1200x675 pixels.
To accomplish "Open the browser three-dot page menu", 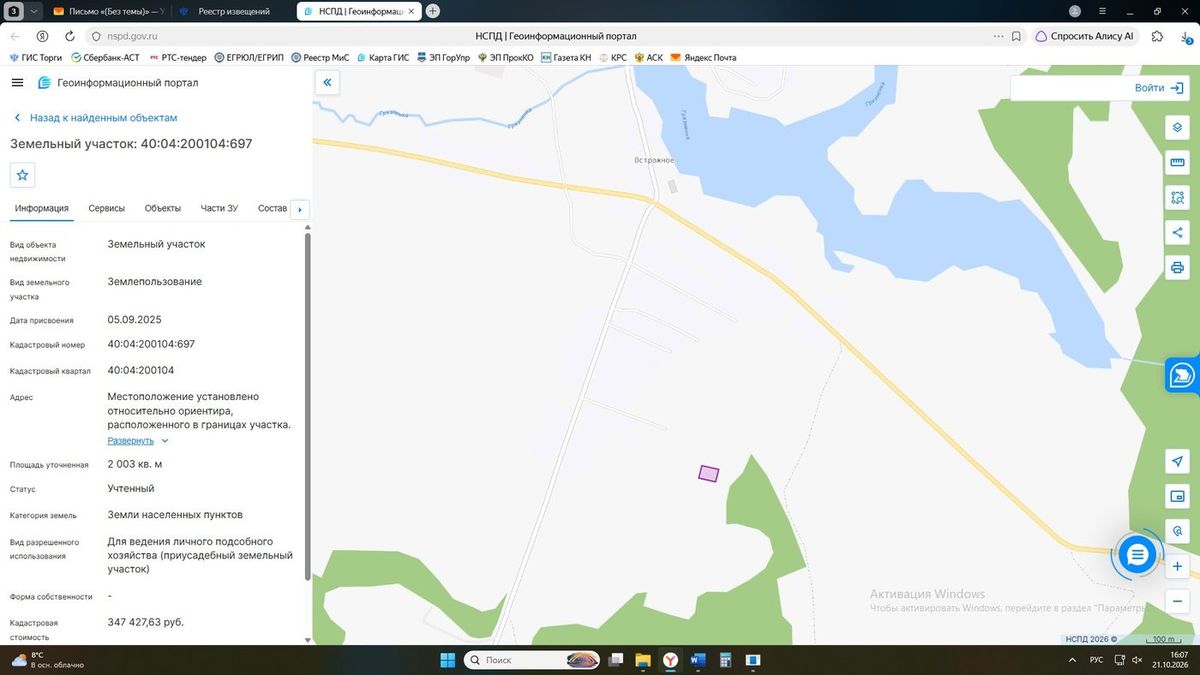I will click(999, 36).
